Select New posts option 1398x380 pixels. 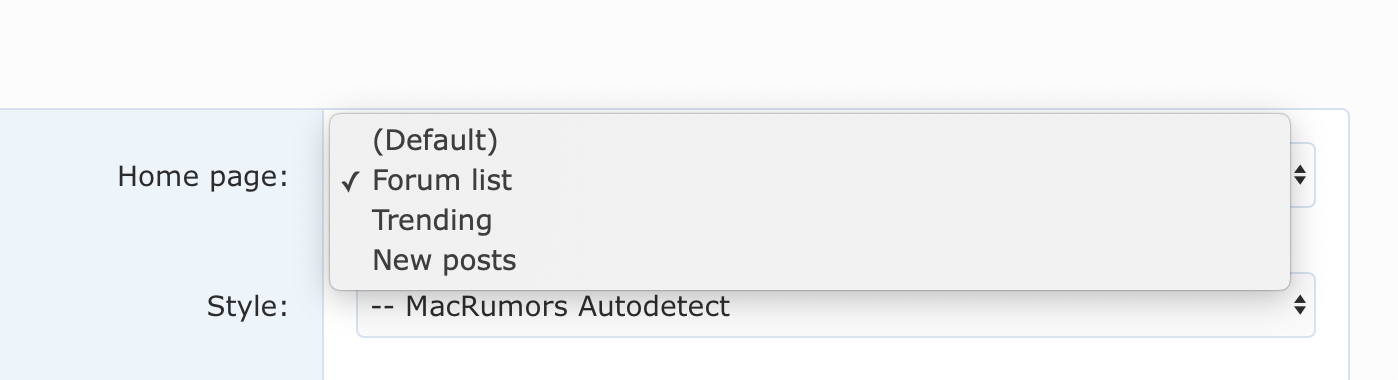tap(809, 260)
